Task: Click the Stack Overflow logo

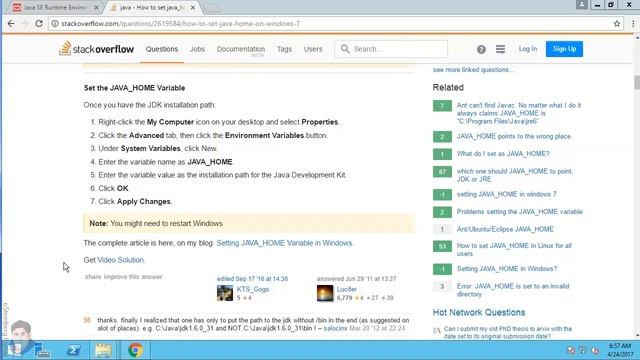Action: [x=96, y=49]
